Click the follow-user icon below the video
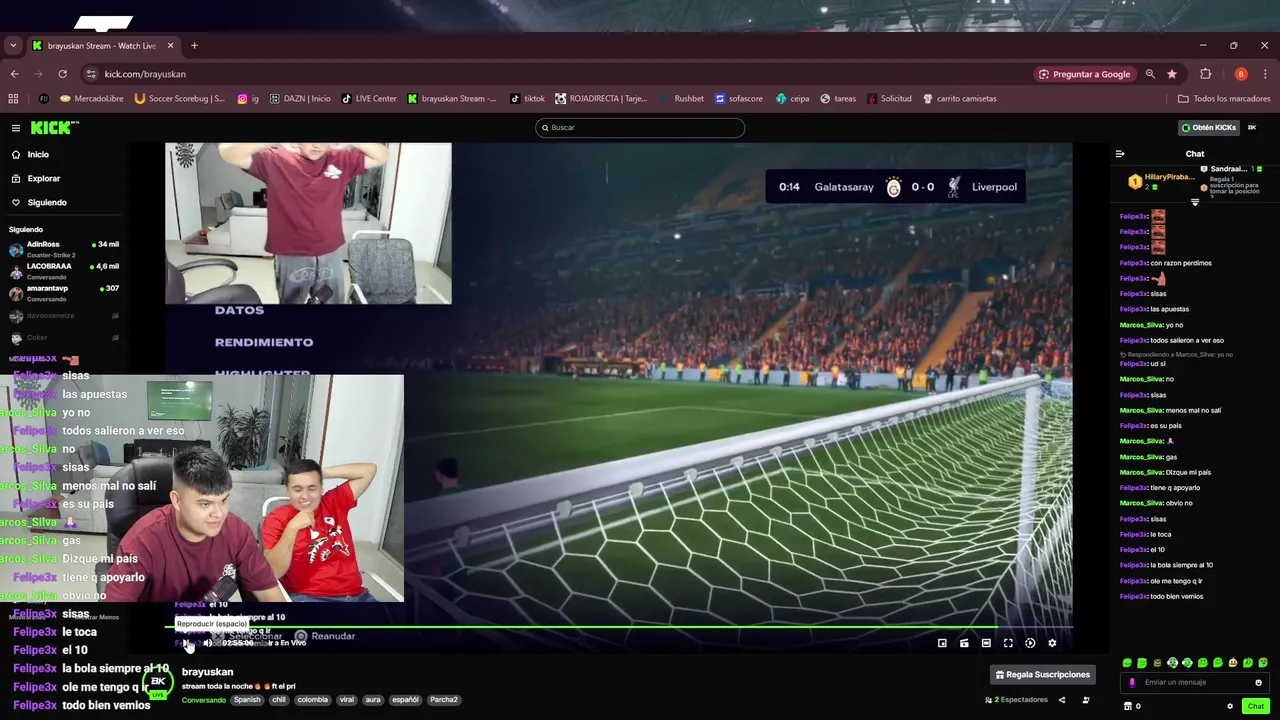Viewport: 1280px width, 720px height. tap(1086, 700)
